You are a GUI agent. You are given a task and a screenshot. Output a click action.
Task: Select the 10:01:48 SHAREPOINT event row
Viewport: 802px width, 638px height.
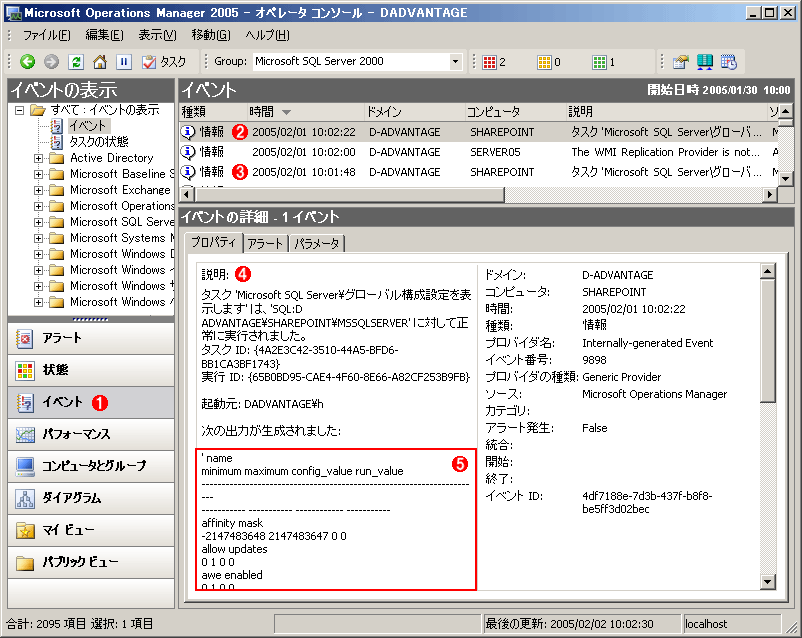[479, 172]
